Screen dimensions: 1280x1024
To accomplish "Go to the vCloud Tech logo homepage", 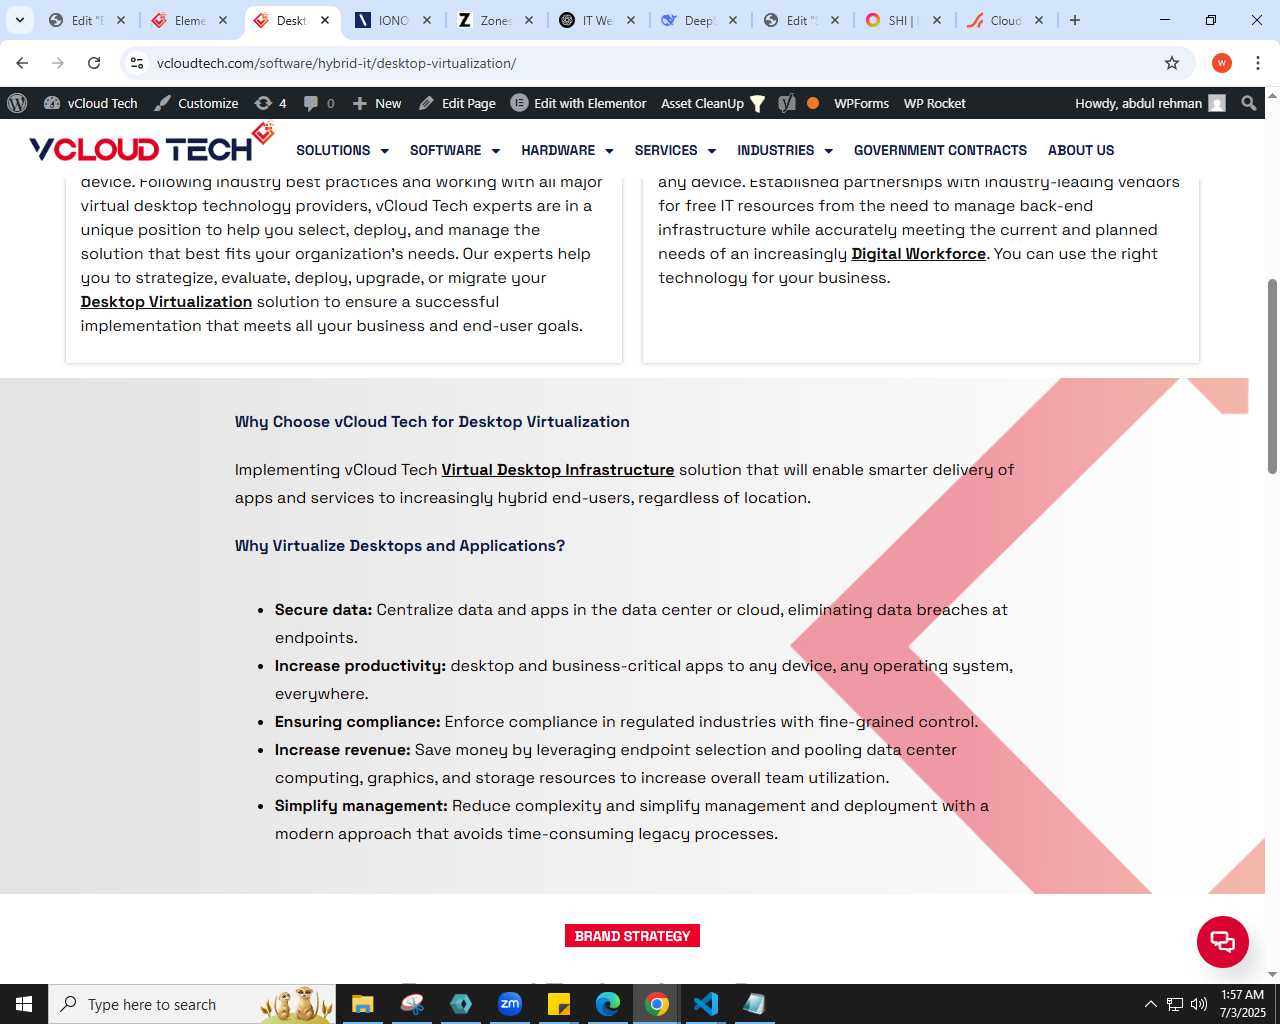I will (x=152, y=144).
